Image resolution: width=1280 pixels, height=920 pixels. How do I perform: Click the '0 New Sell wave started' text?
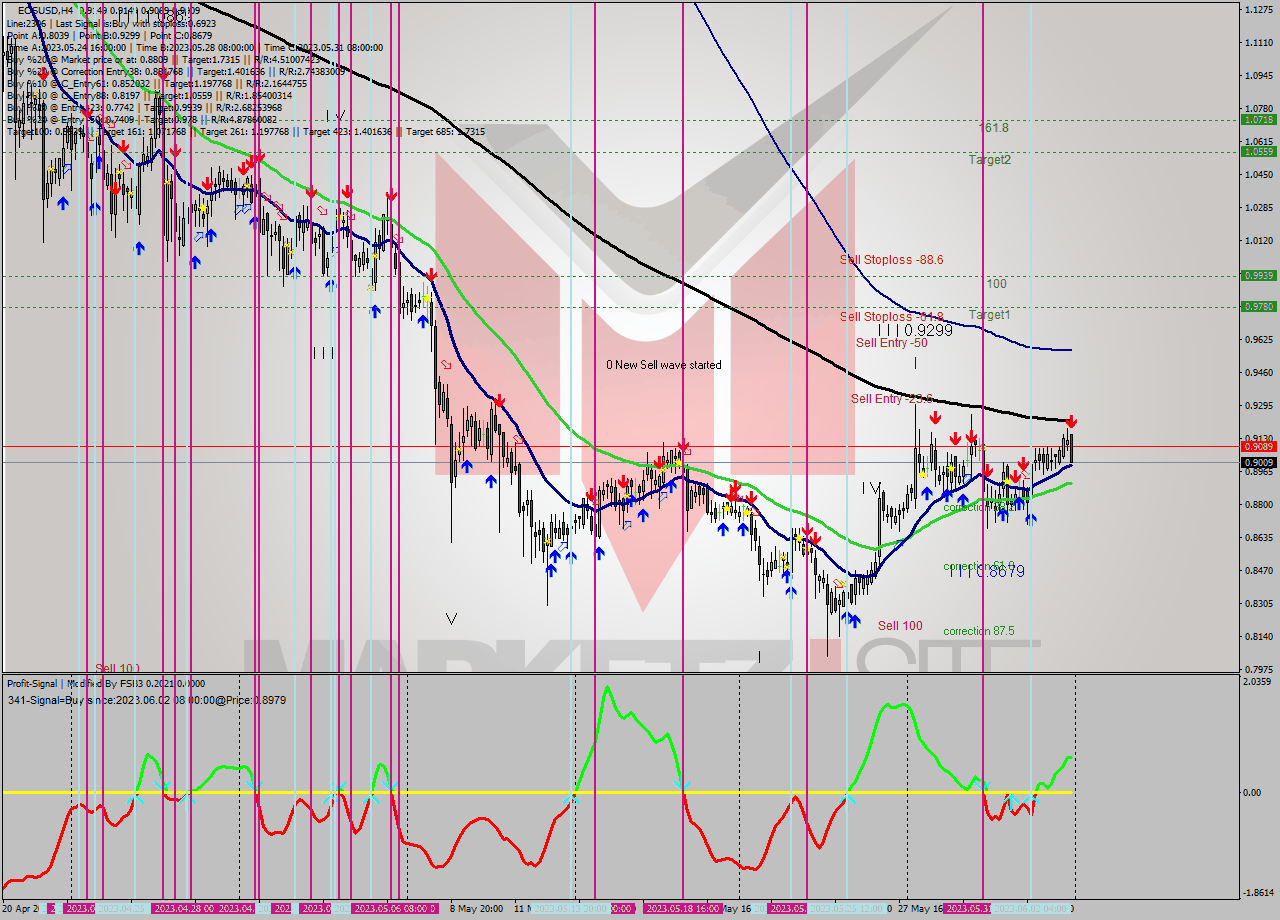pos(663,365)
